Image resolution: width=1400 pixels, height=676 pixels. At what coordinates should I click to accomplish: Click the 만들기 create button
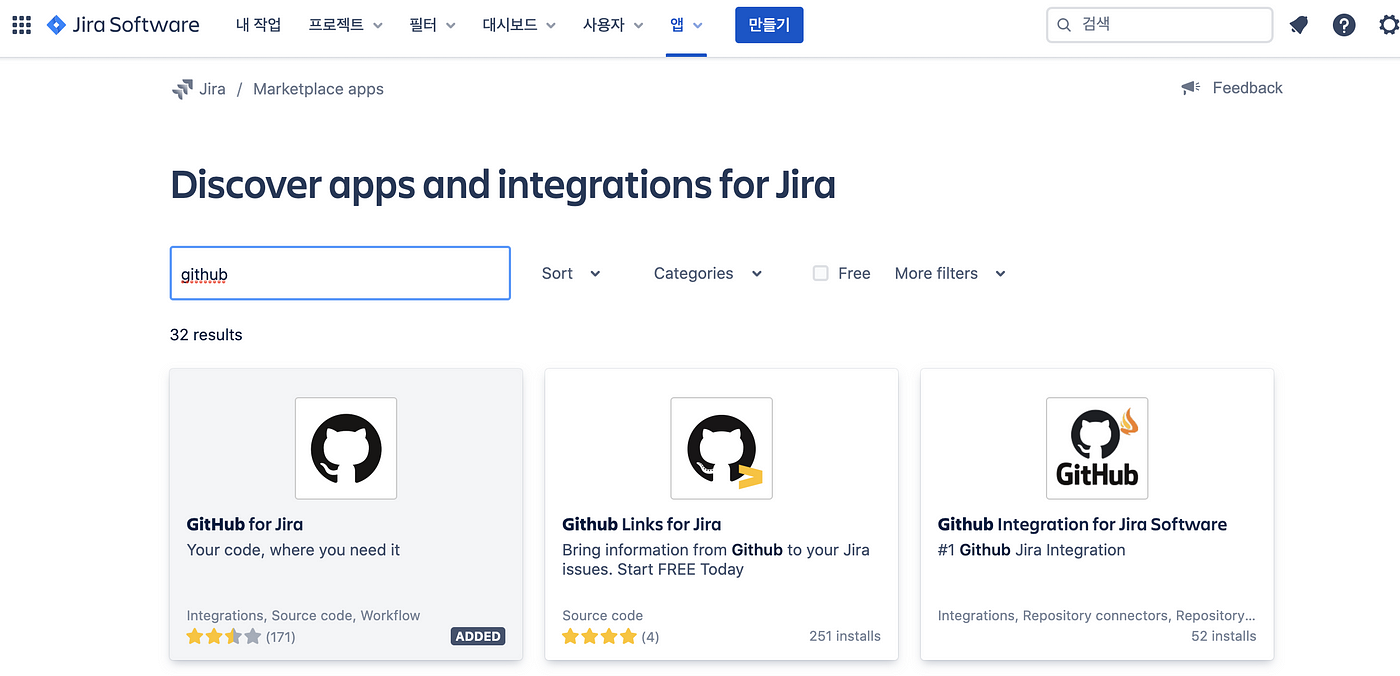pyautogui.click(x=769, y=25)
